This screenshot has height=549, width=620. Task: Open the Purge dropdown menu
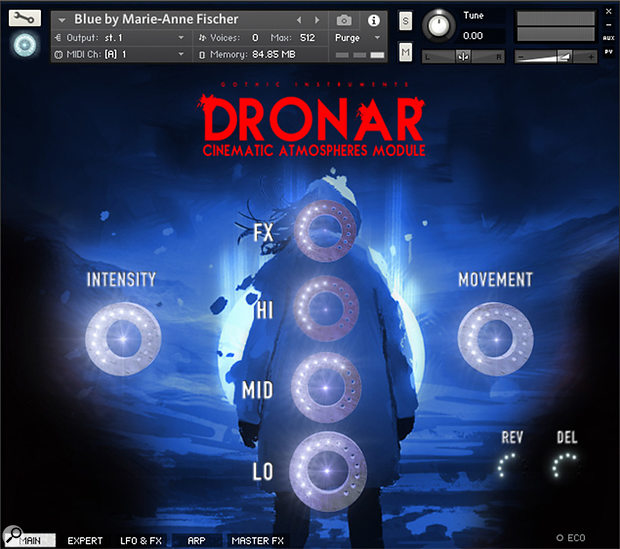(357, 38)
